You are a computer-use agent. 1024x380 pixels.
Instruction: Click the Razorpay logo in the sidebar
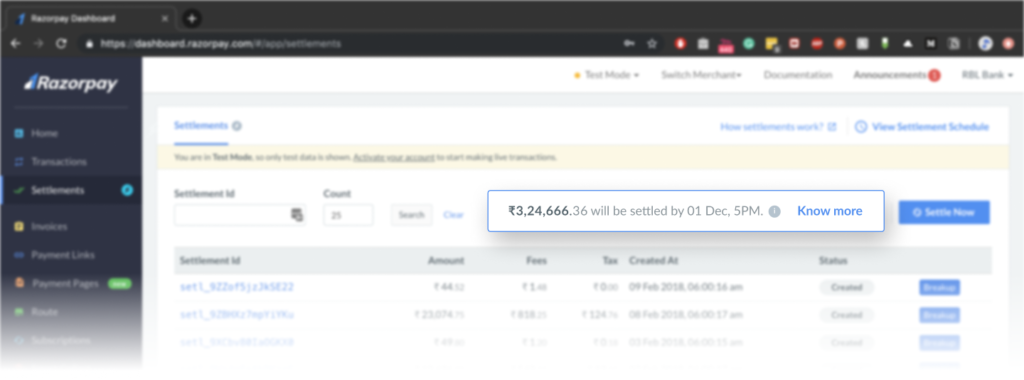[71, 83]
